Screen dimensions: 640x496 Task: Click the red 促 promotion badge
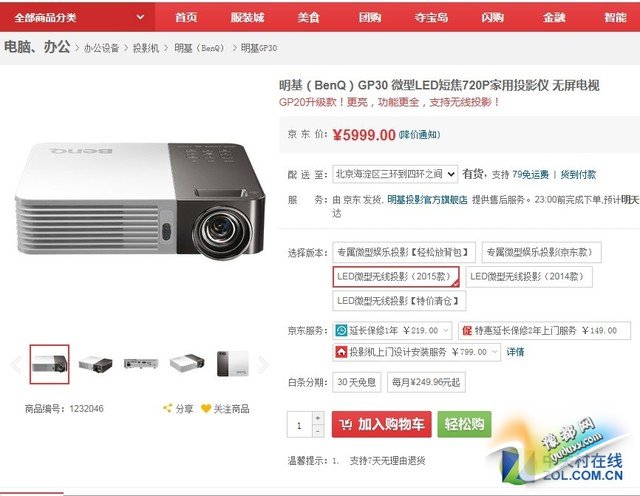(467, 330)
